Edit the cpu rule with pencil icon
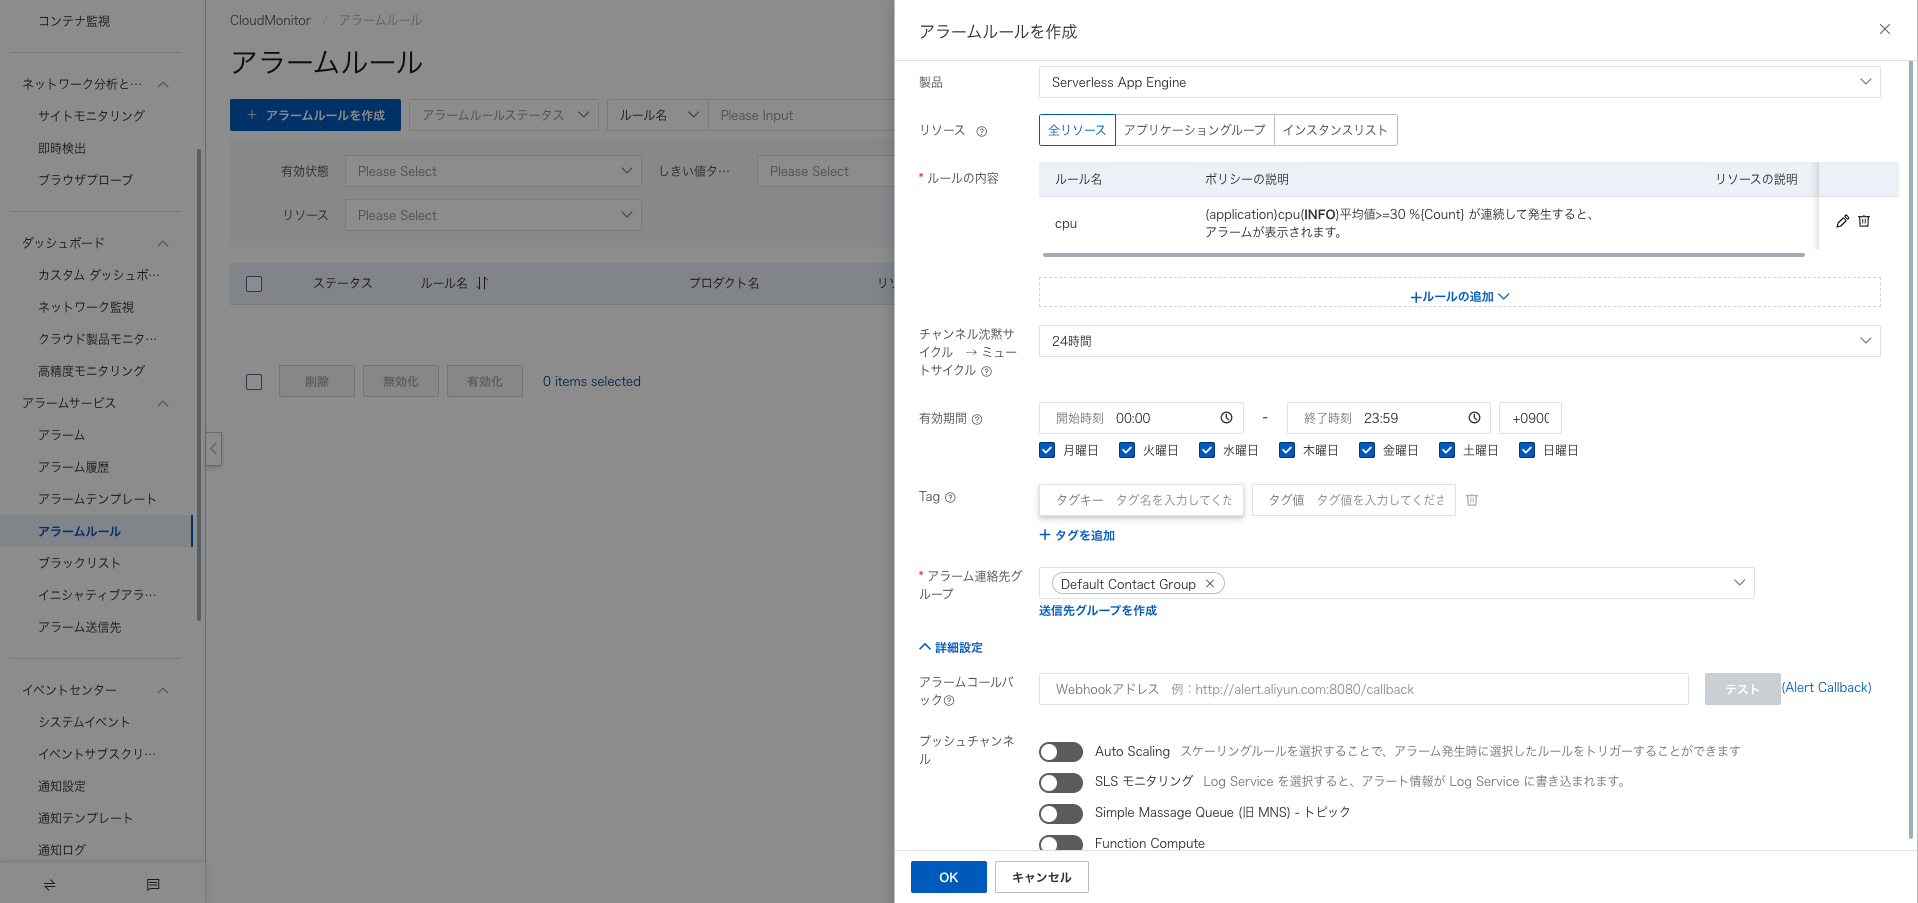This screenshot has width=1918, height=903. pos(1842,221)
